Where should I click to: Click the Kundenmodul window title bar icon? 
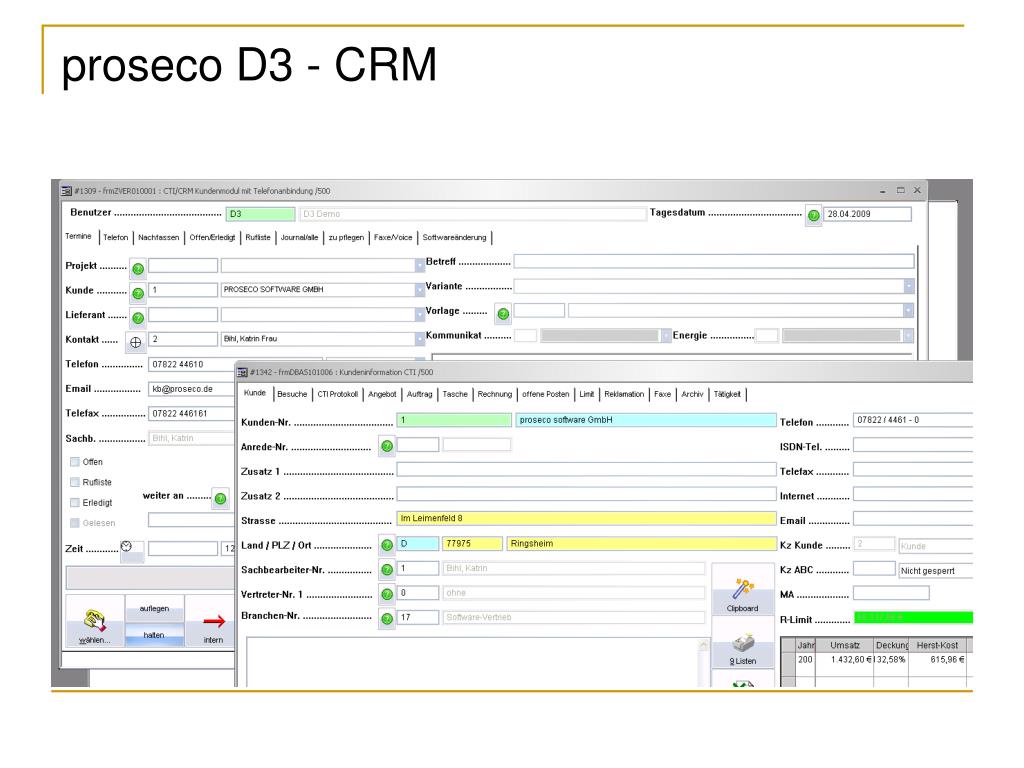click(x=66, y=191)
